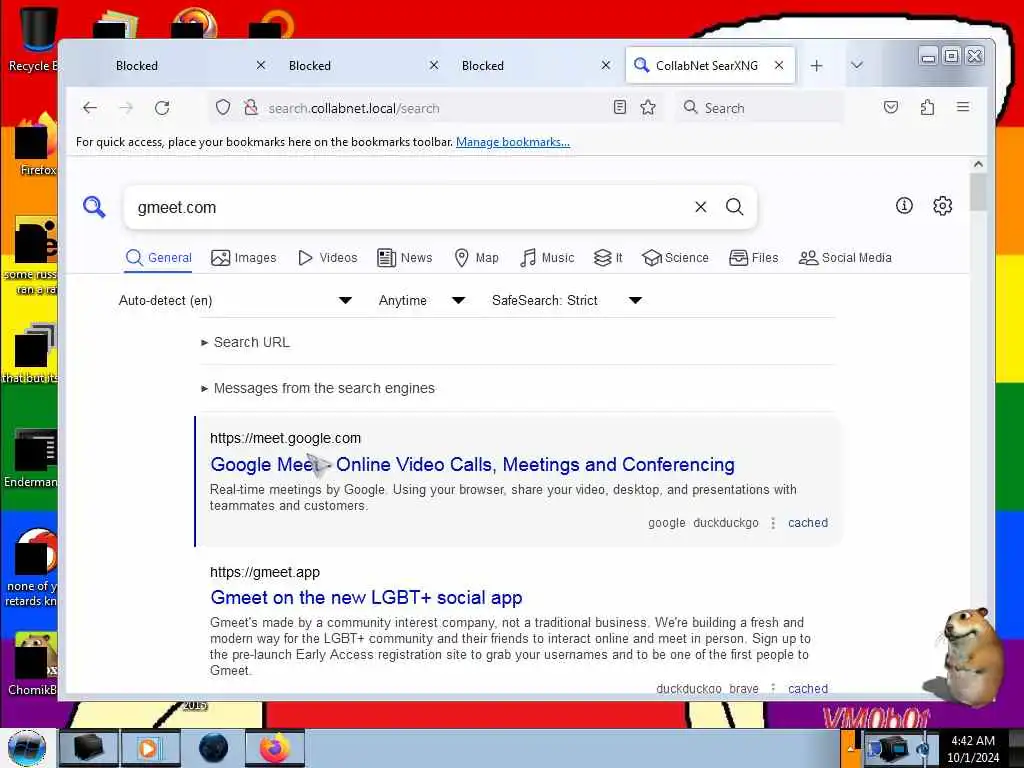Select the IT search category
The height and width of the screenshot is (768, 1024).
pos(608,258)
